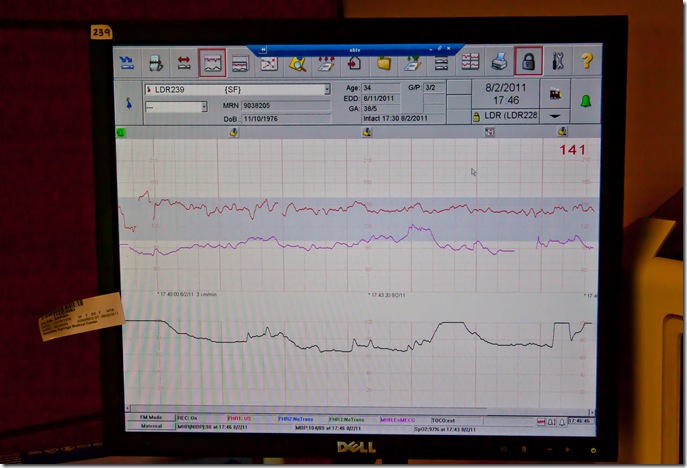Click the left arrow of the horizontal scrollbar
687x468 pixels.
[x=127, y=409]
